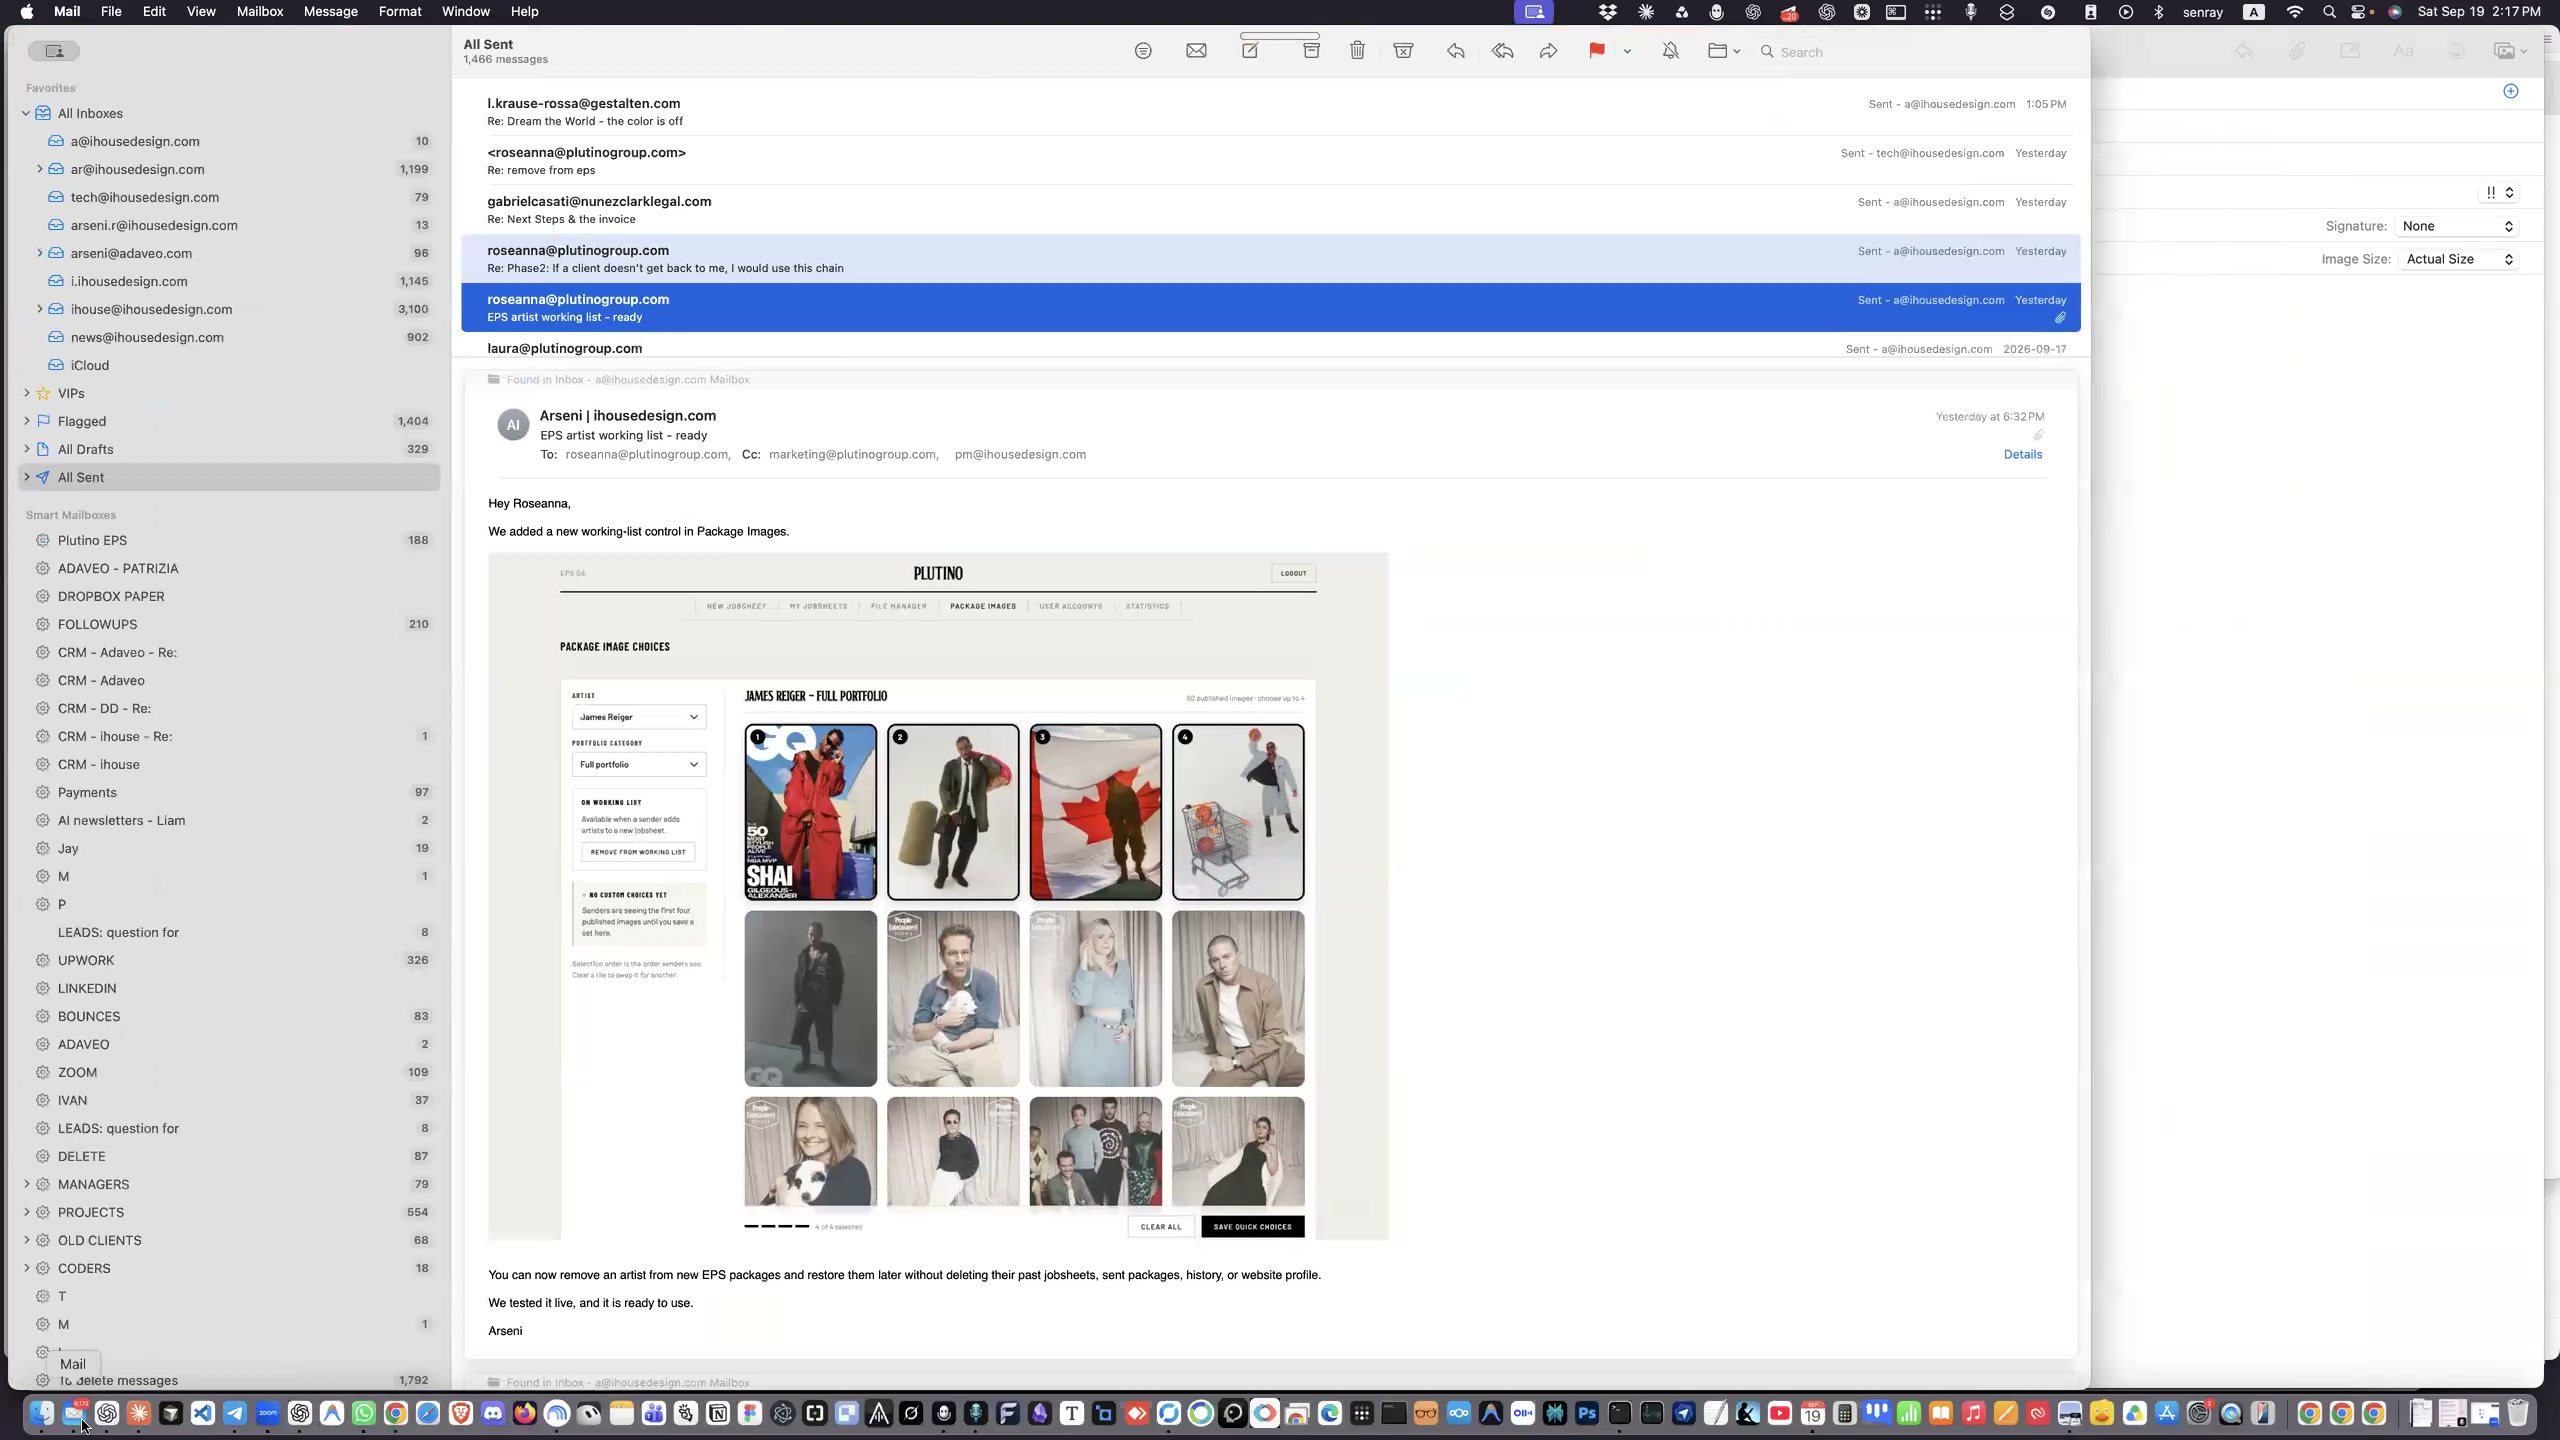Archive the selected message
The height and width of the screenshot is (1440, 2560).
[1311, 51]
